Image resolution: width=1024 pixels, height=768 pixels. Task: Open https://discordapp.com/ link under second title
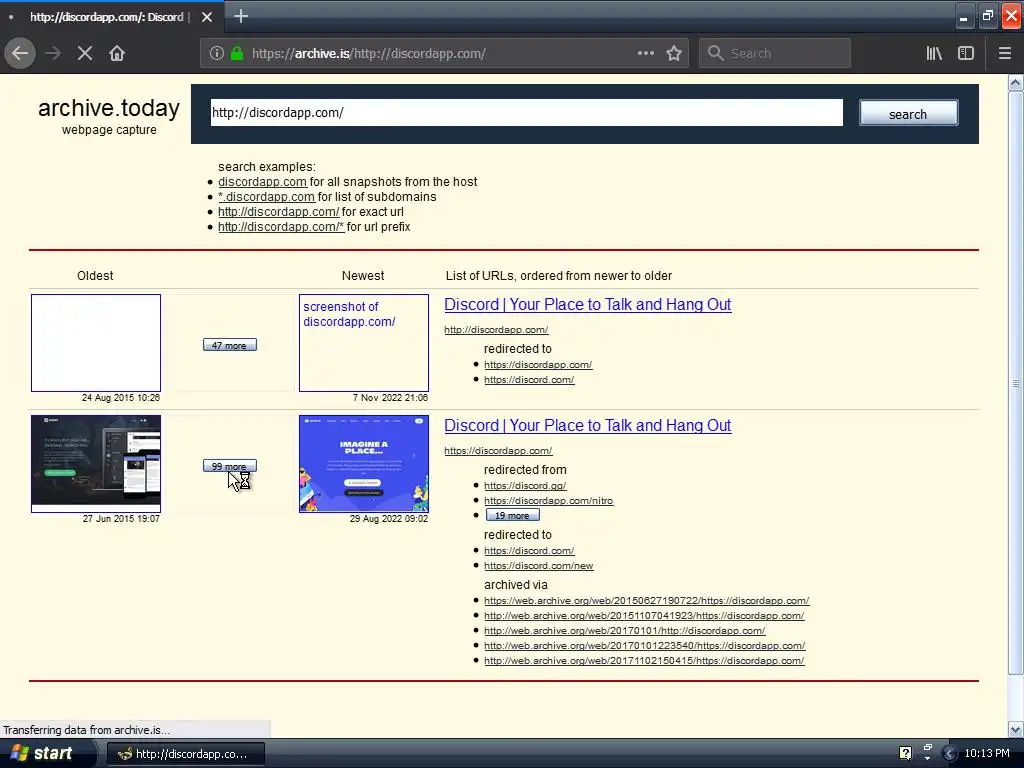tap(498, 451)
